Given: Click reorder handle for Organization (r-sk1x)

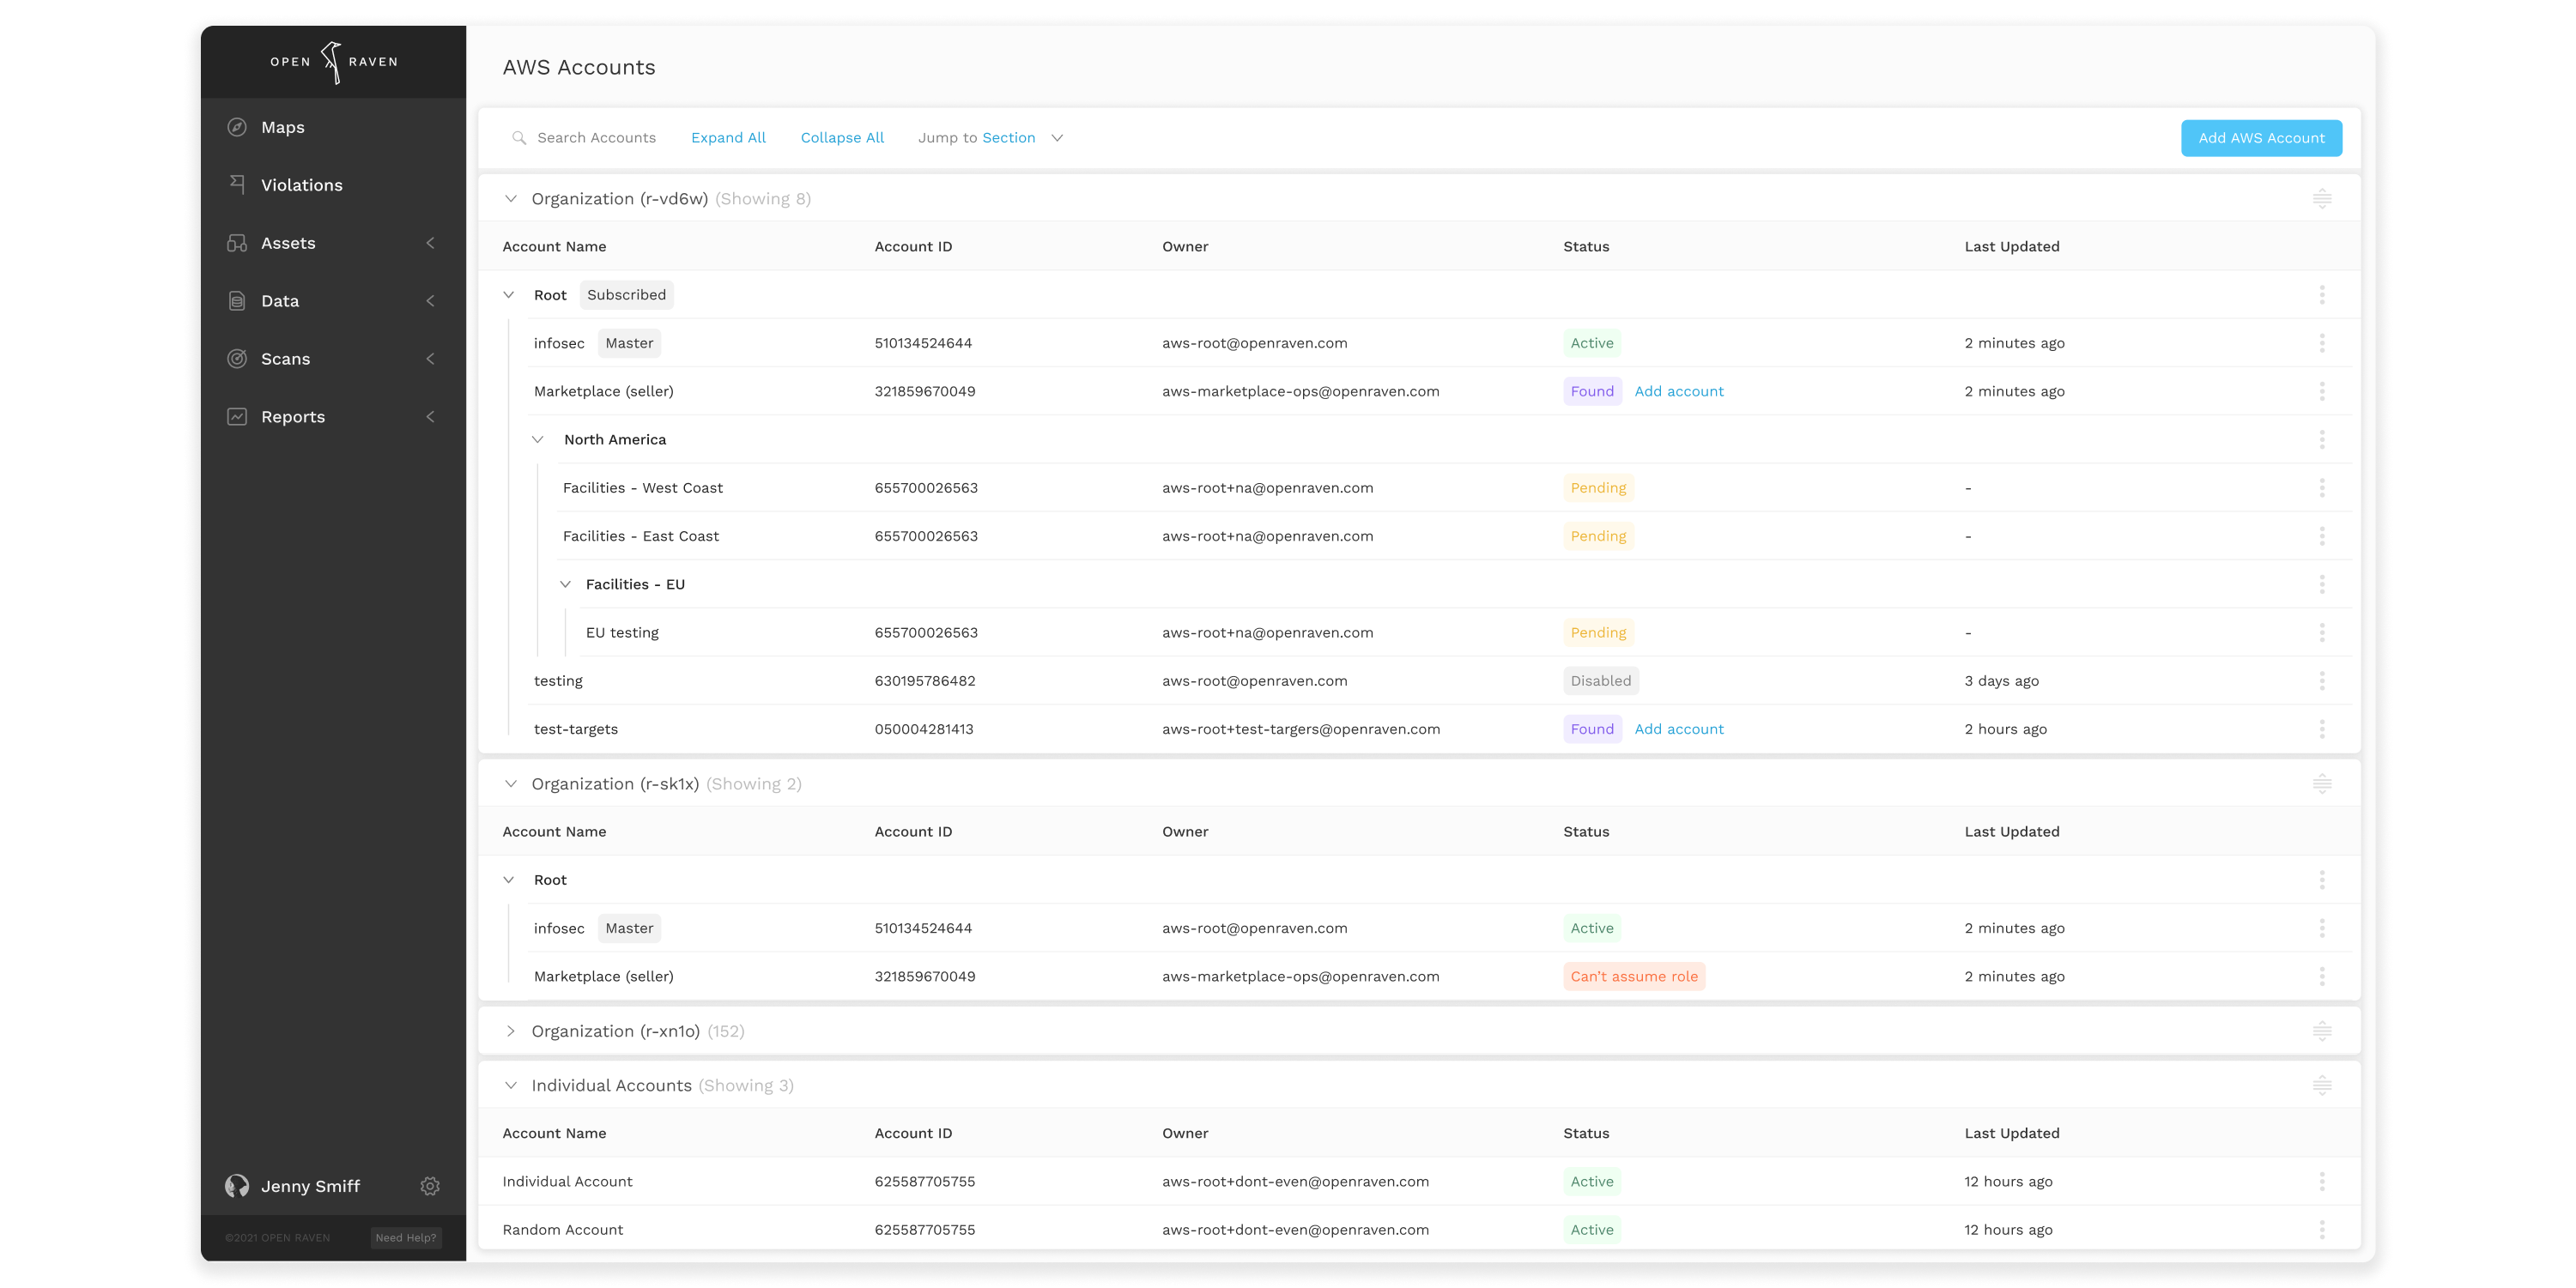Looking at the screenshot, I should pos(2322,784).
